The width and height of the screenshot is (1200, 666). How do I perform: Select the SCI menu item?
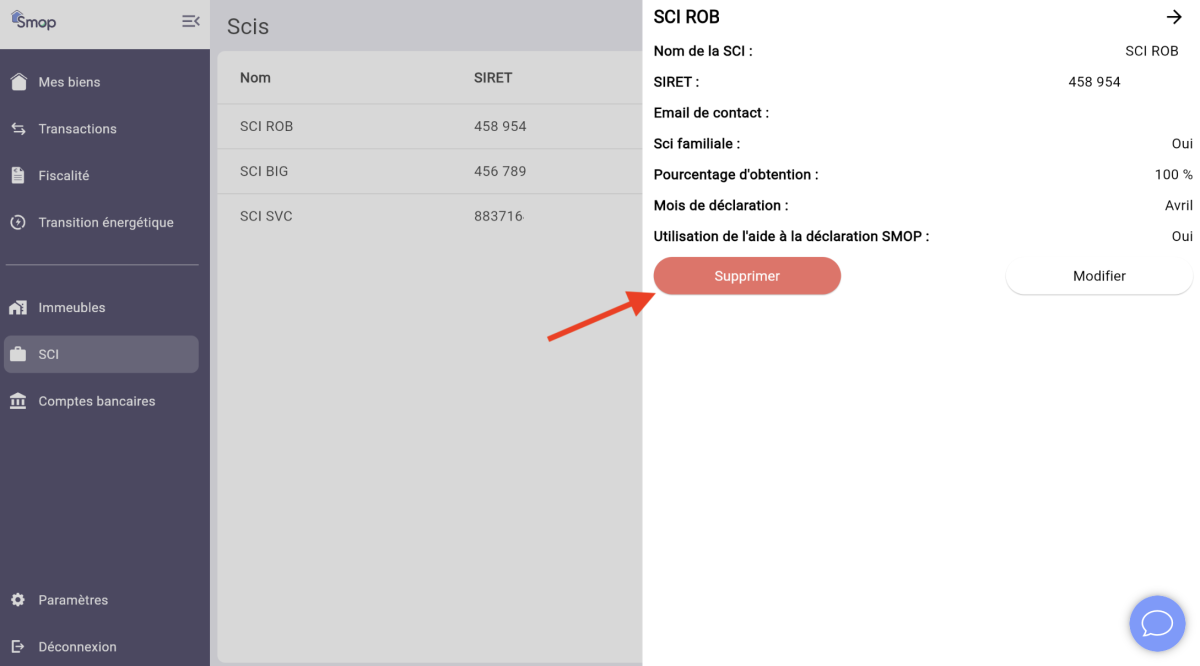click(x=101, y=355)
